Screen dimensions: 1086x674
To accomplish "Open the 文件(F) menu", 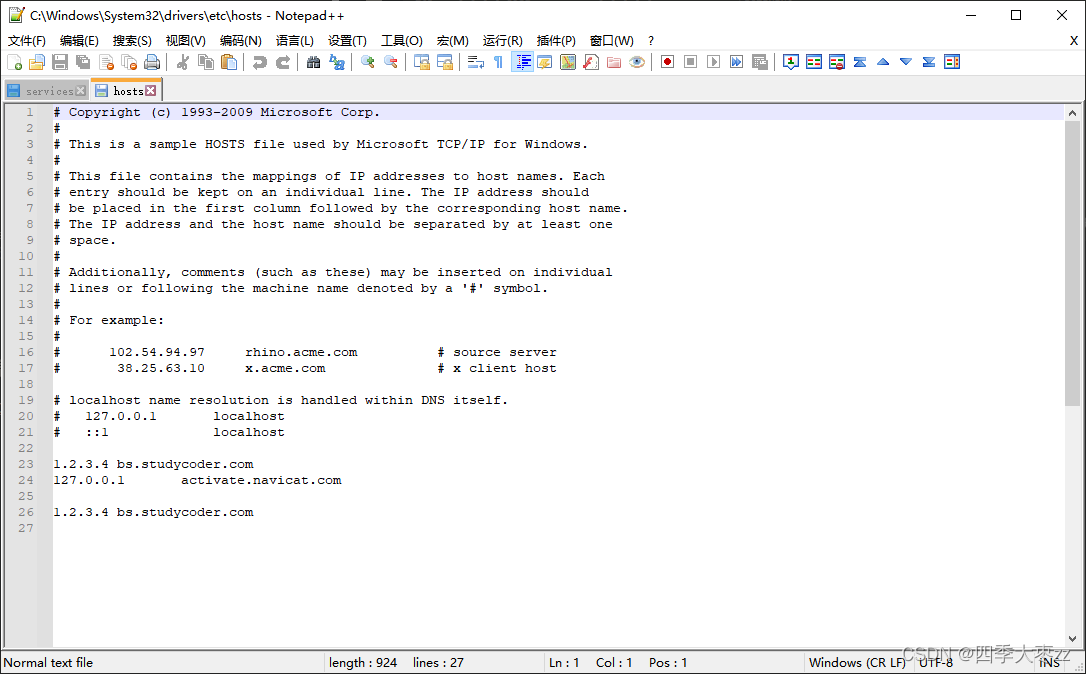I will click(26, 41).
